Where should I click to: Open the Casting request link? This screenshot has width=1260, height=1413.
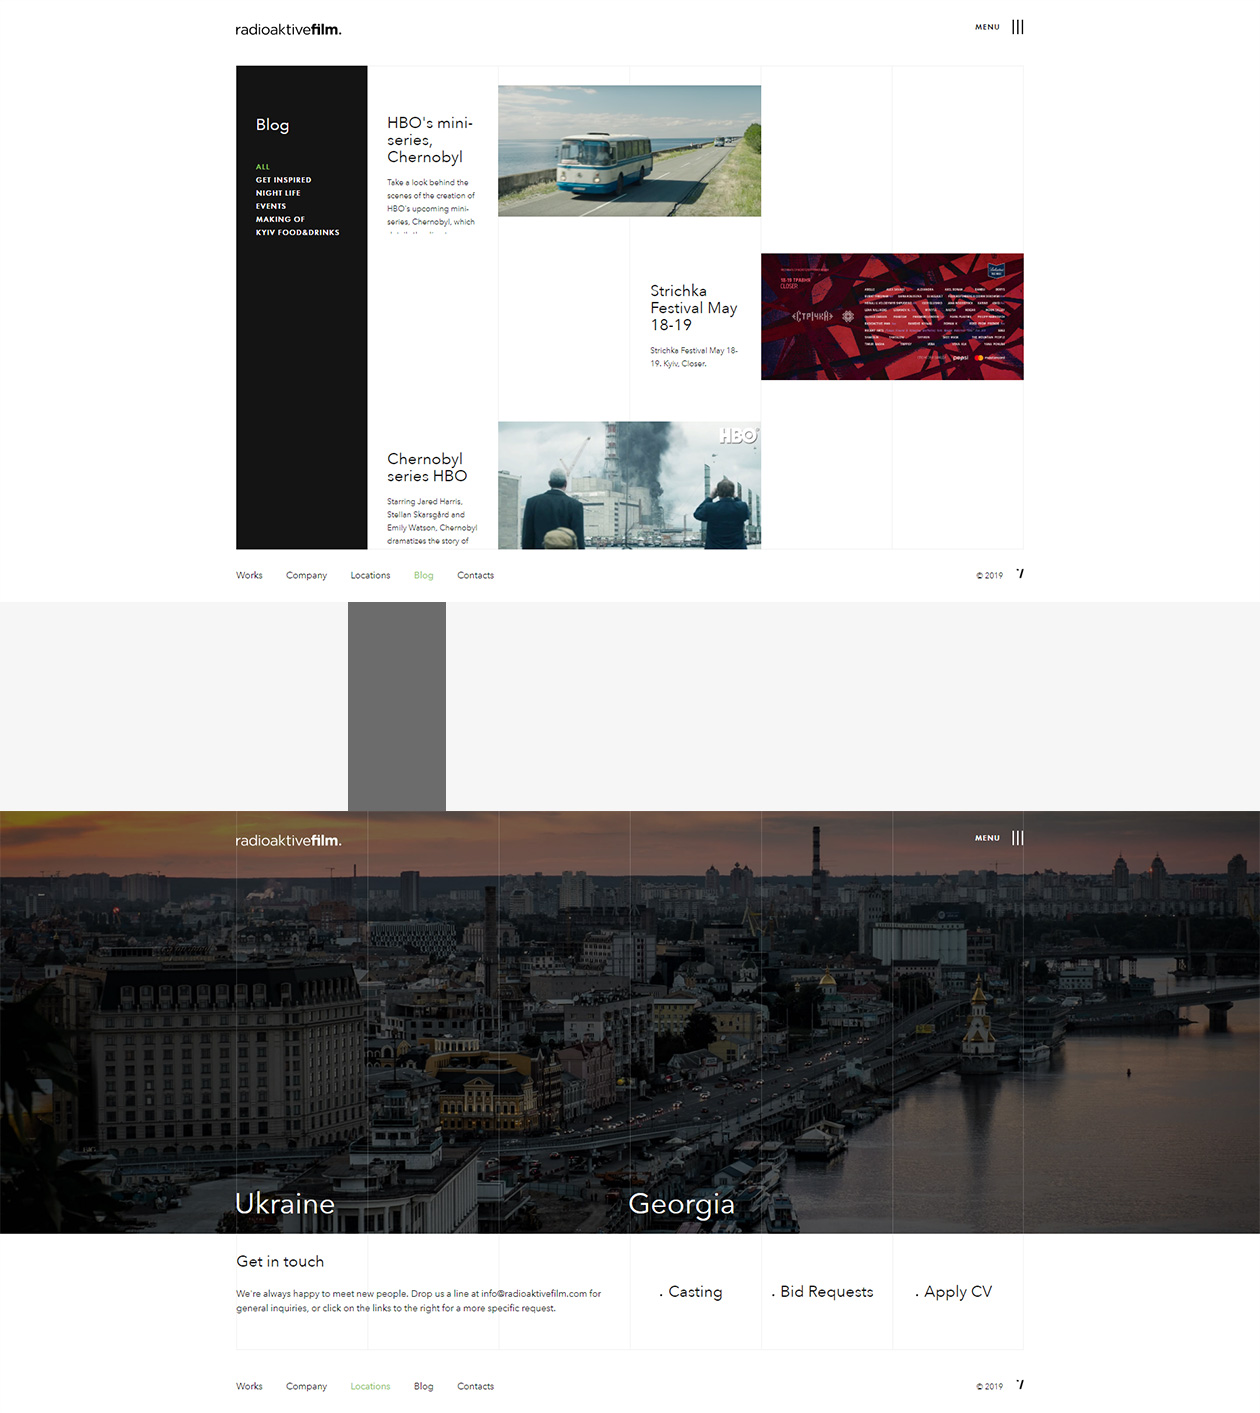tap(694, 1292)
